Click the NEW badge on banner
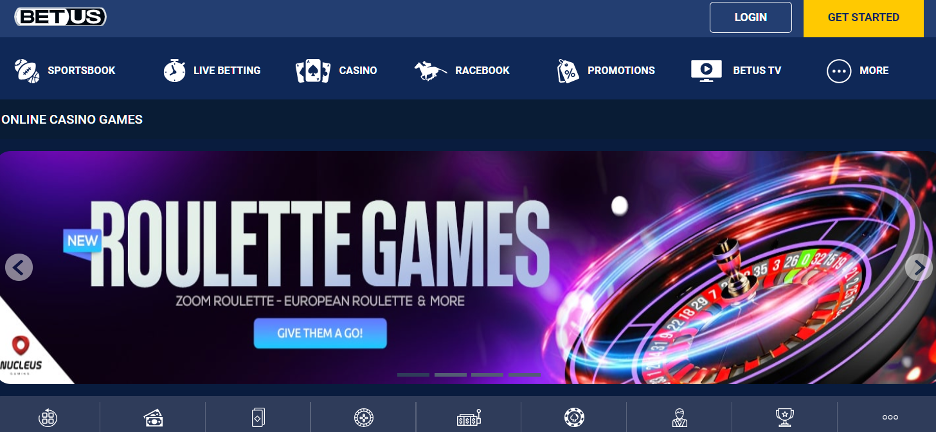 point(82,241)
